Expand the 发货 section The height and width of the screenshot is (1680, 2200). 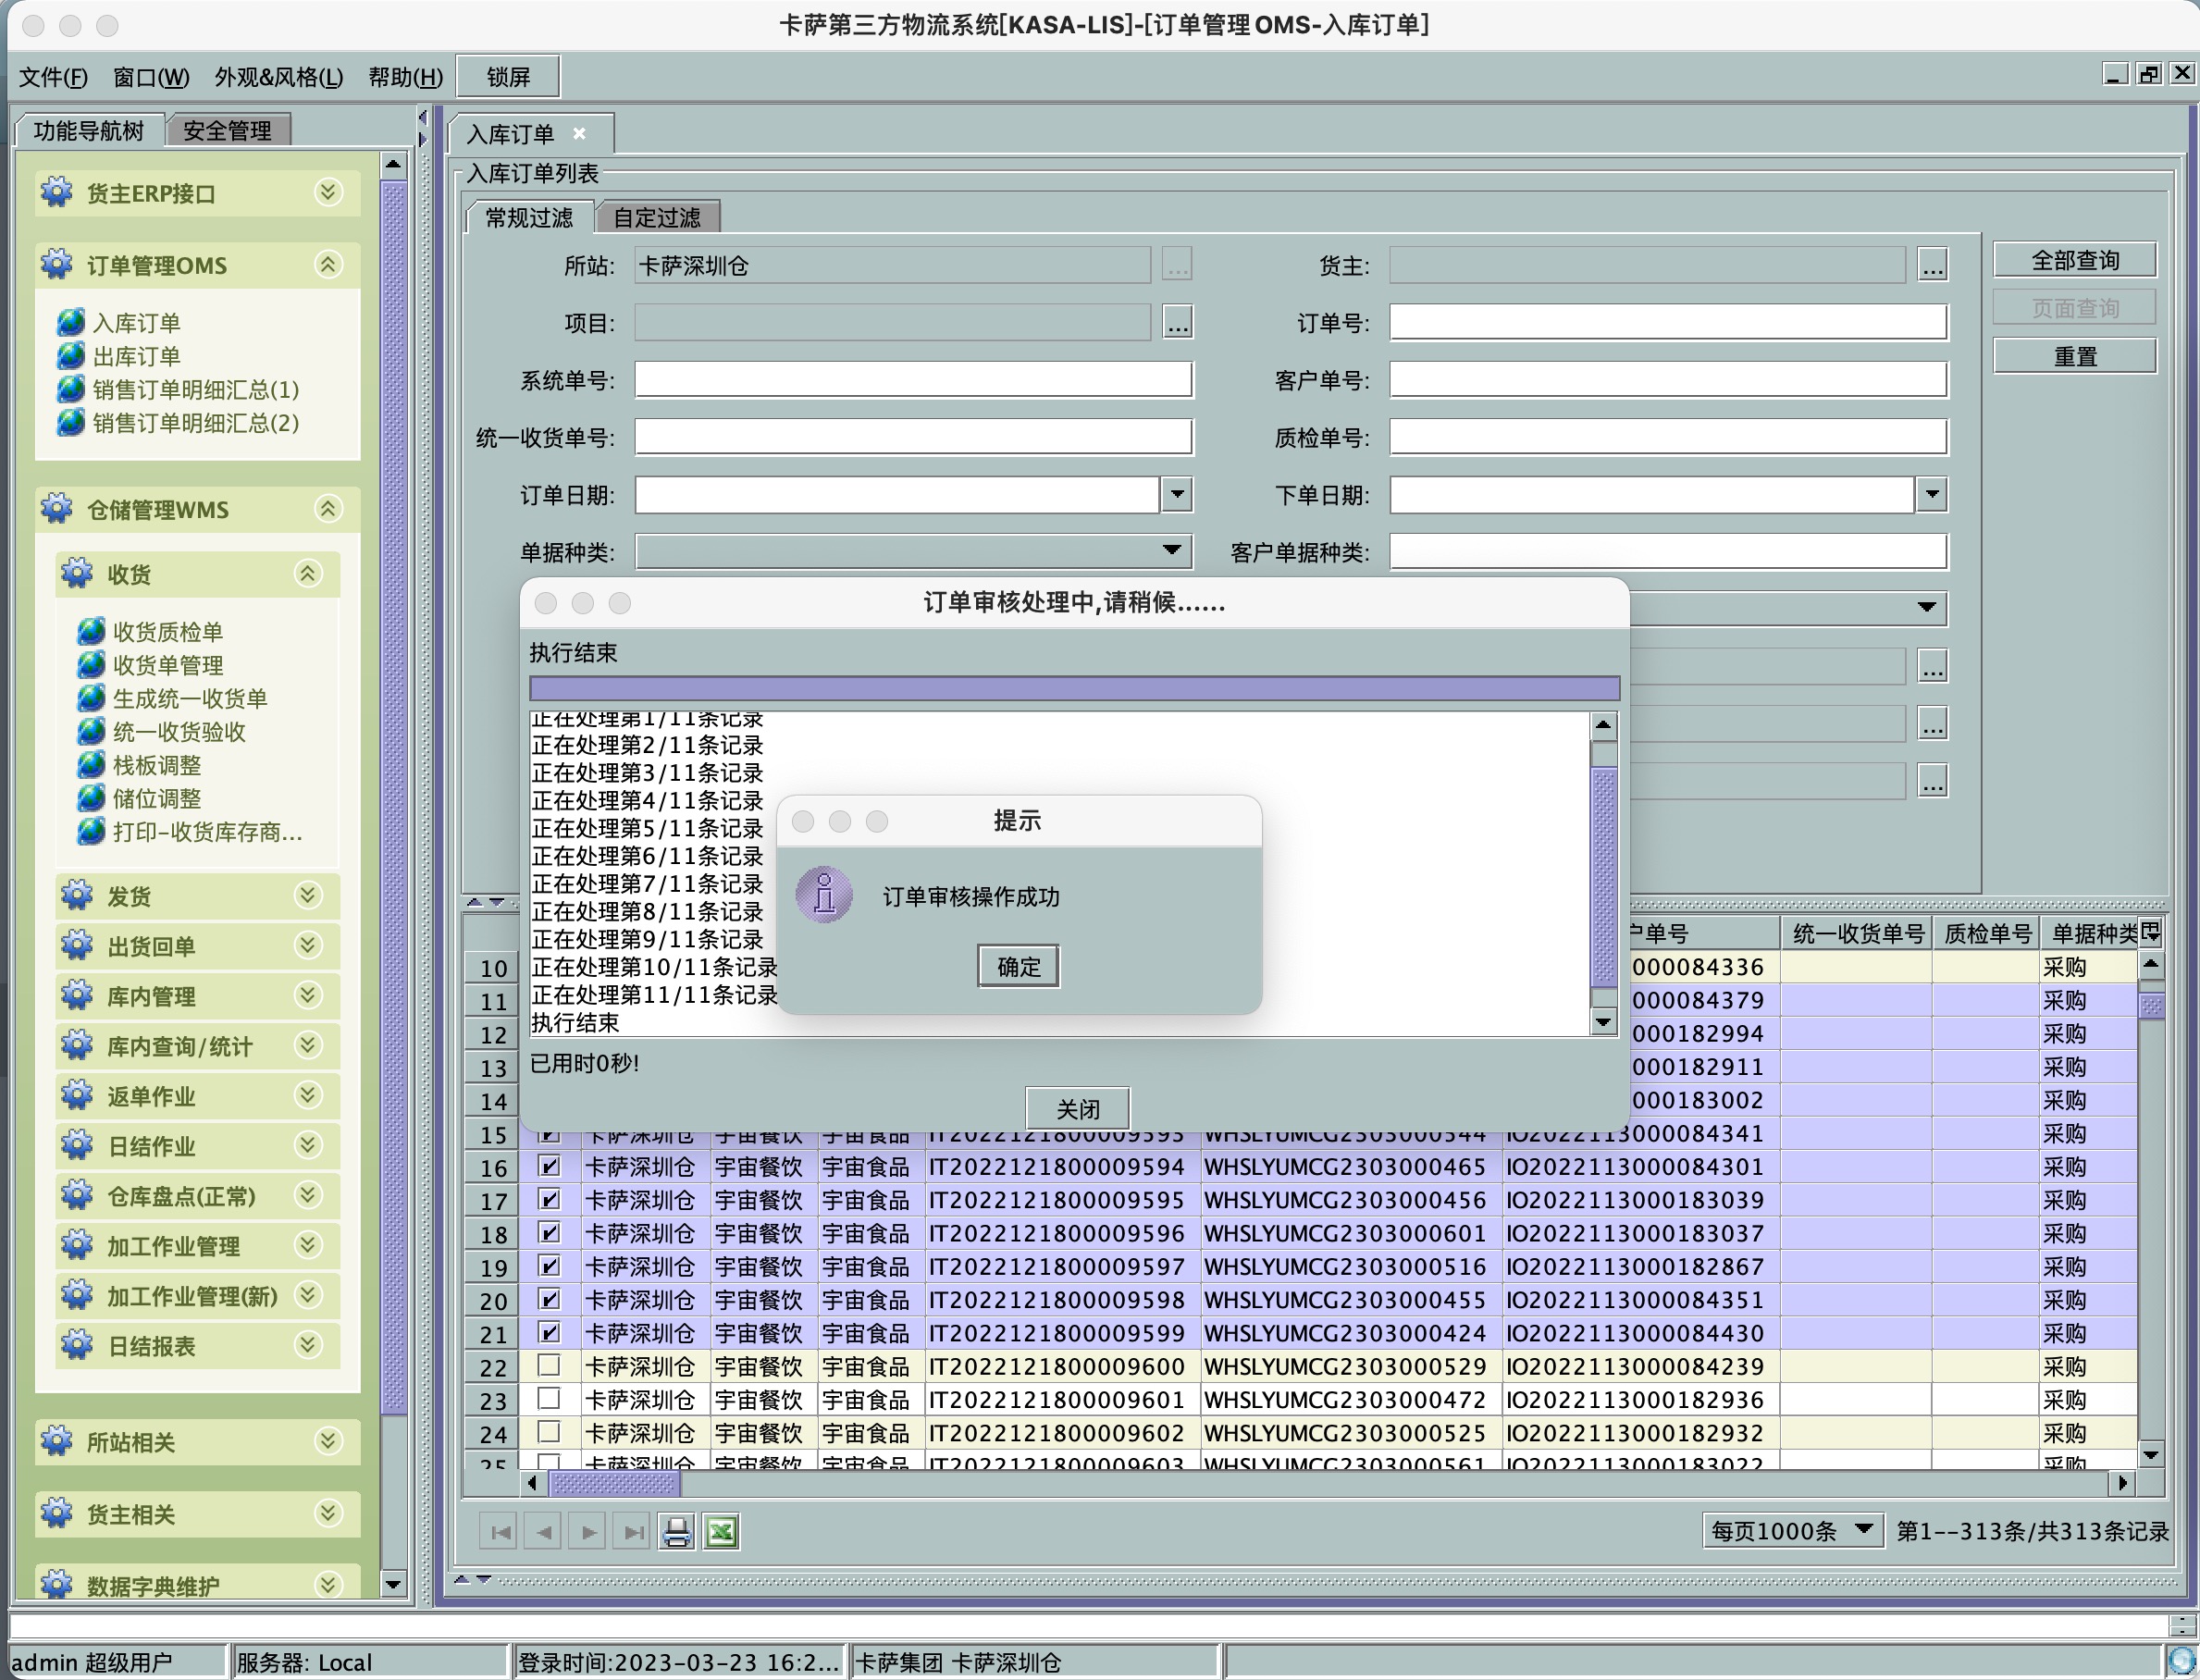pyautogui.click(x=308, y=895)
